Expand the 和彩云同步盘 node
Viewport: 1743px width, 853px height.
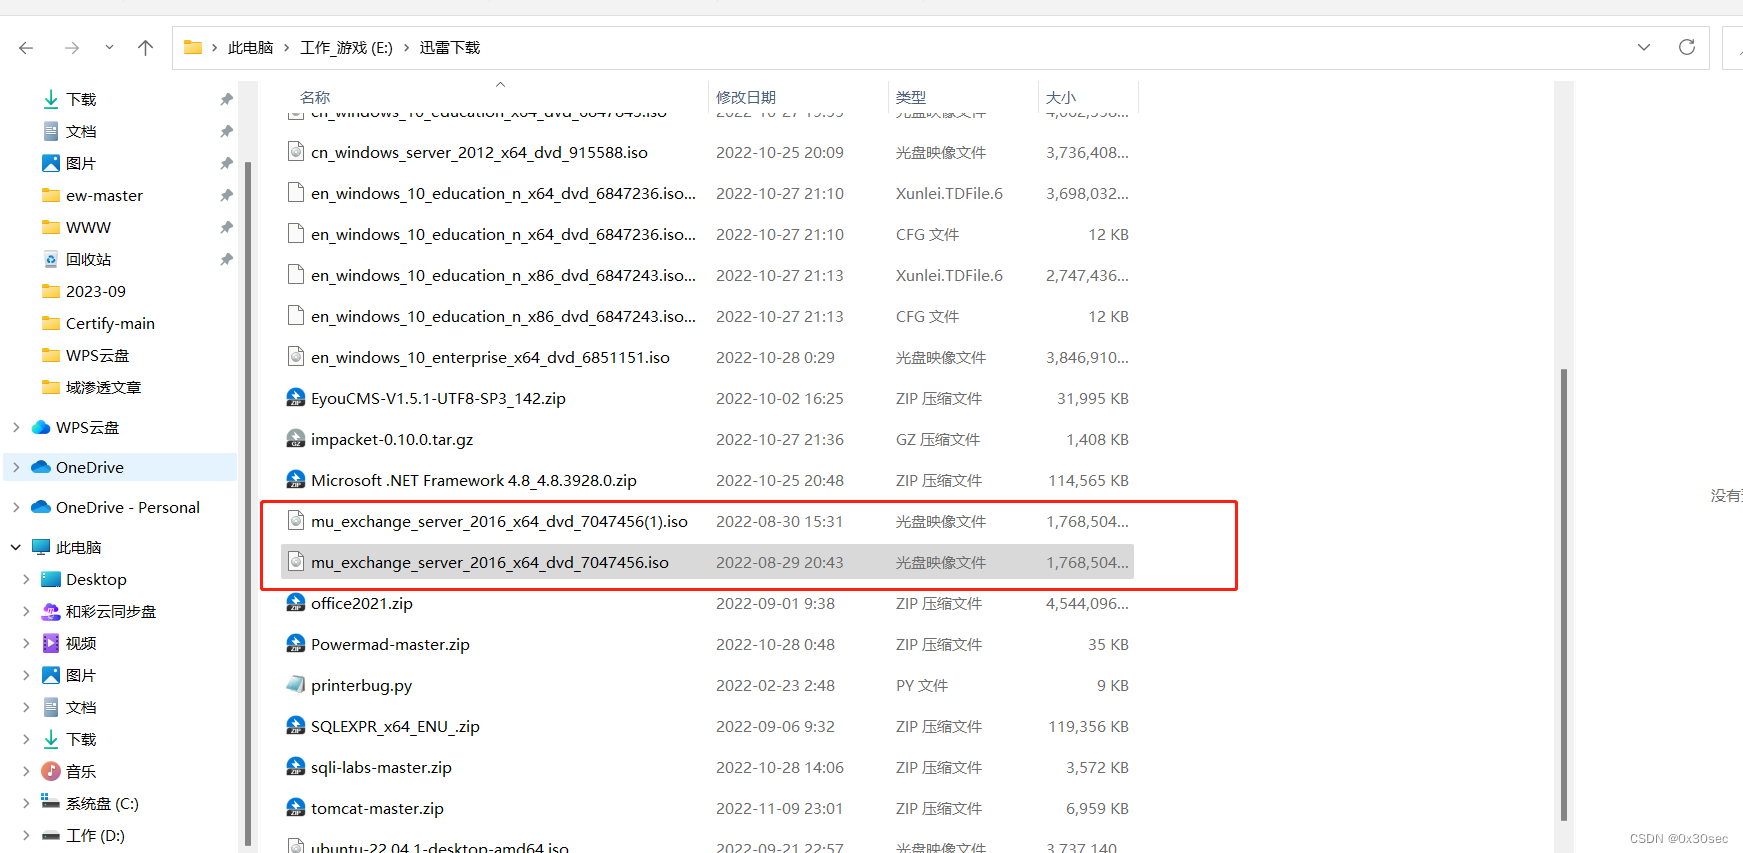pos(26,611)
